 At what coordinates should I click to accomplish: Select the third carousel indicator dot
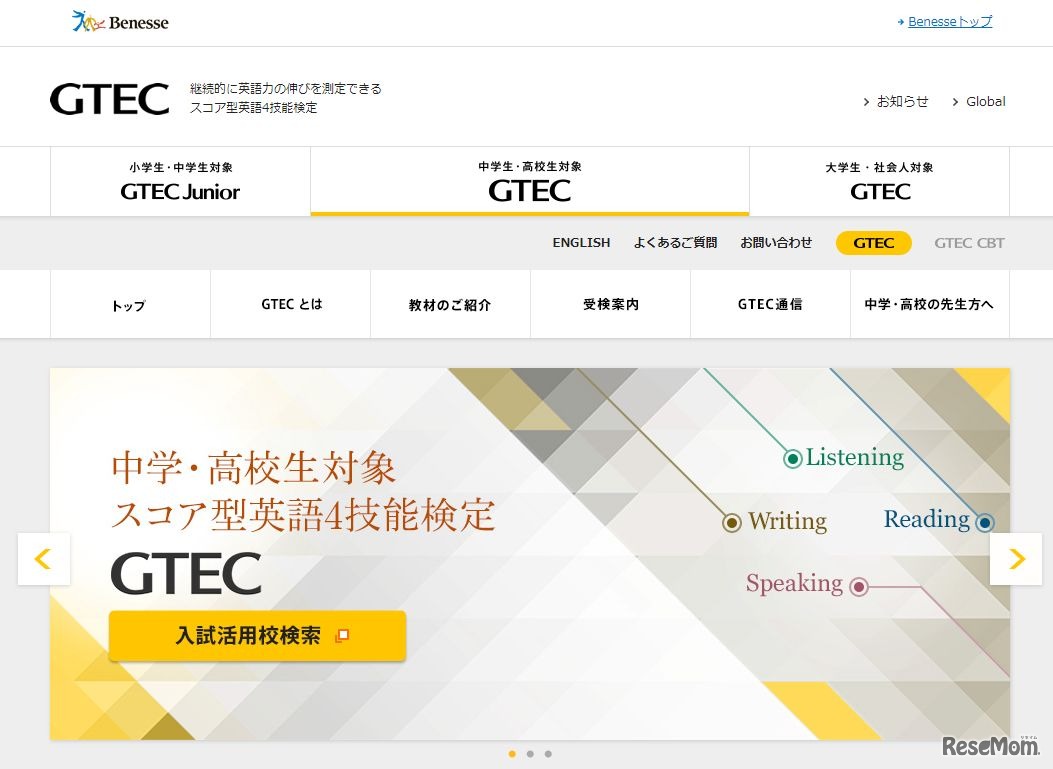coord(547,754)
